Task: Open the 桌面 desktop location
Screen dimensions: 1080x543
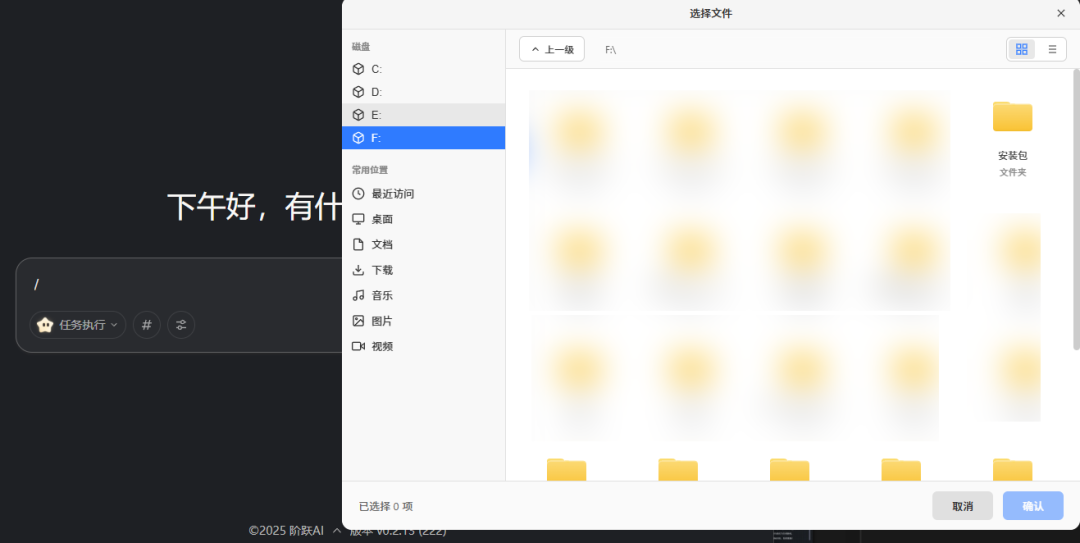Action: point(423,219)
